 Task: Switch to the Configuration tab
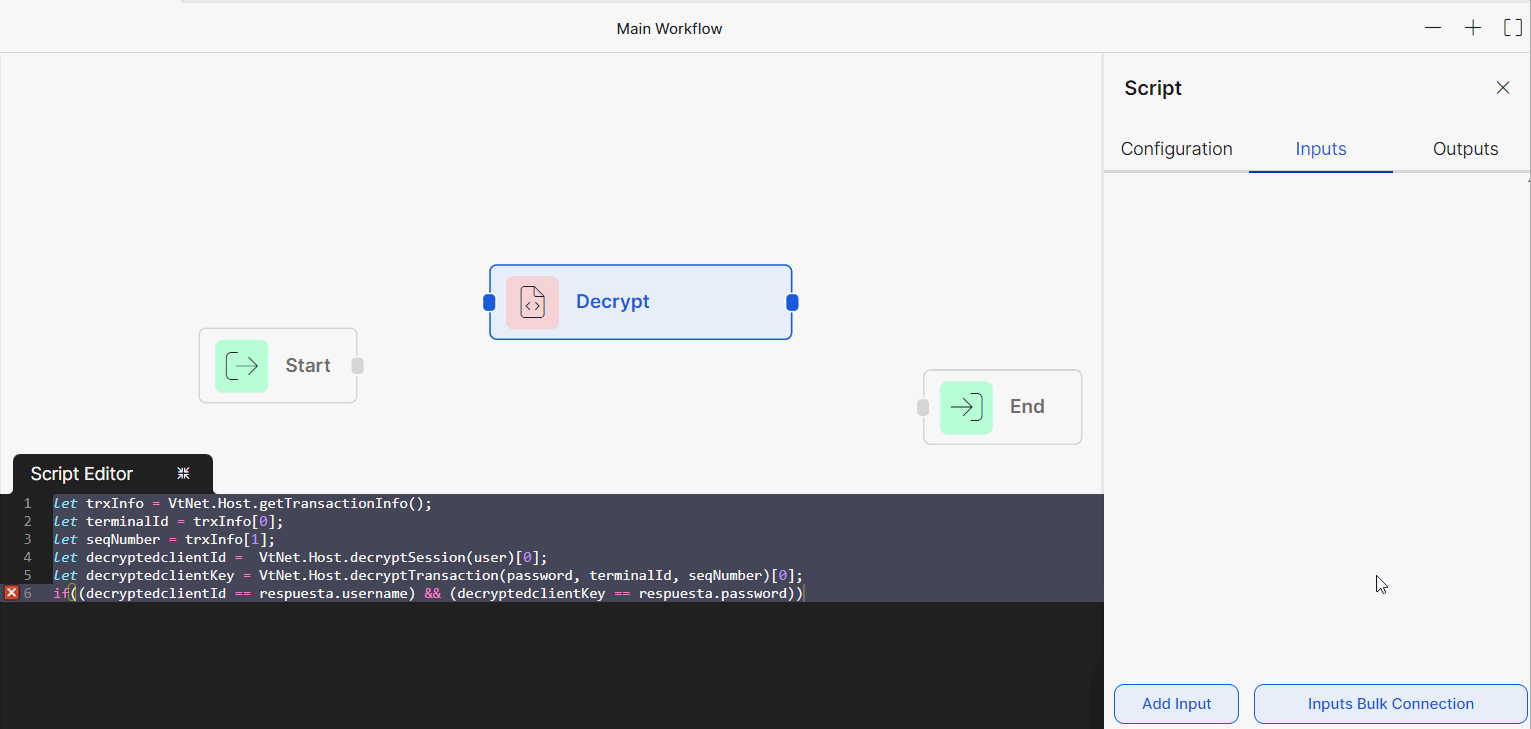click(x=1176, y=148)
